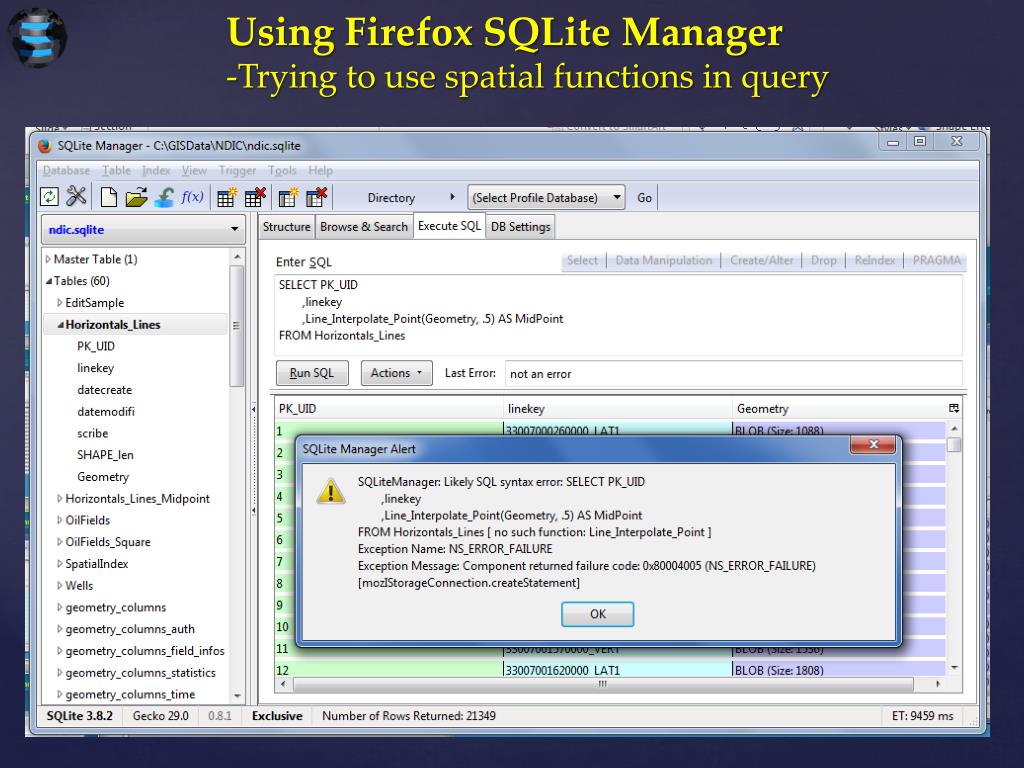Close the SQLite Manager Alert dialog
1024x768 pixels.
pyautogui.click(x=874, y=444)
